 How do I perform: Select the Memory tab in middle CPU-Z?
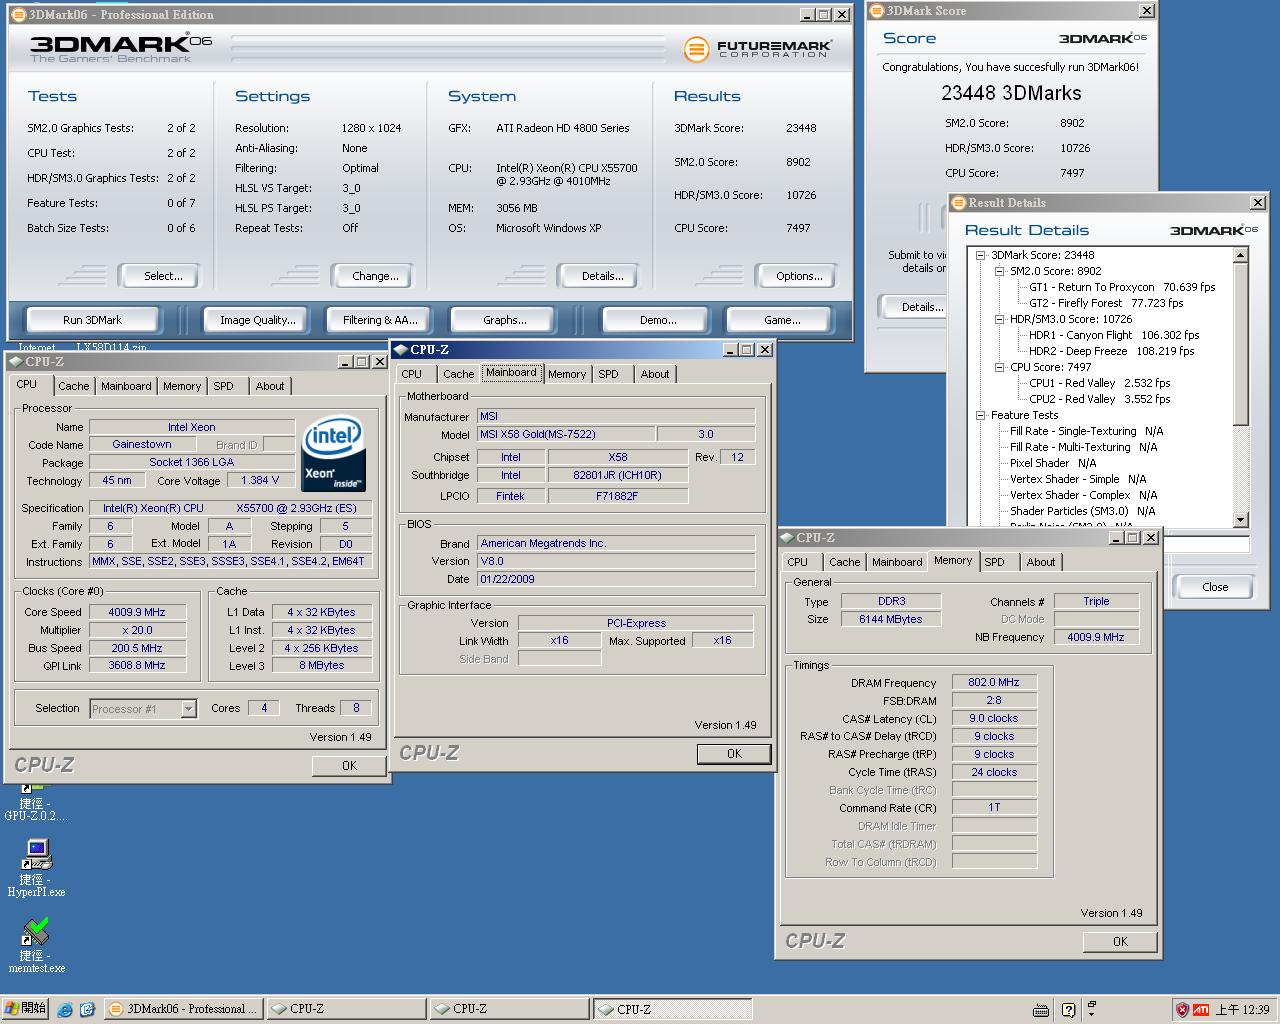(567, 374)
